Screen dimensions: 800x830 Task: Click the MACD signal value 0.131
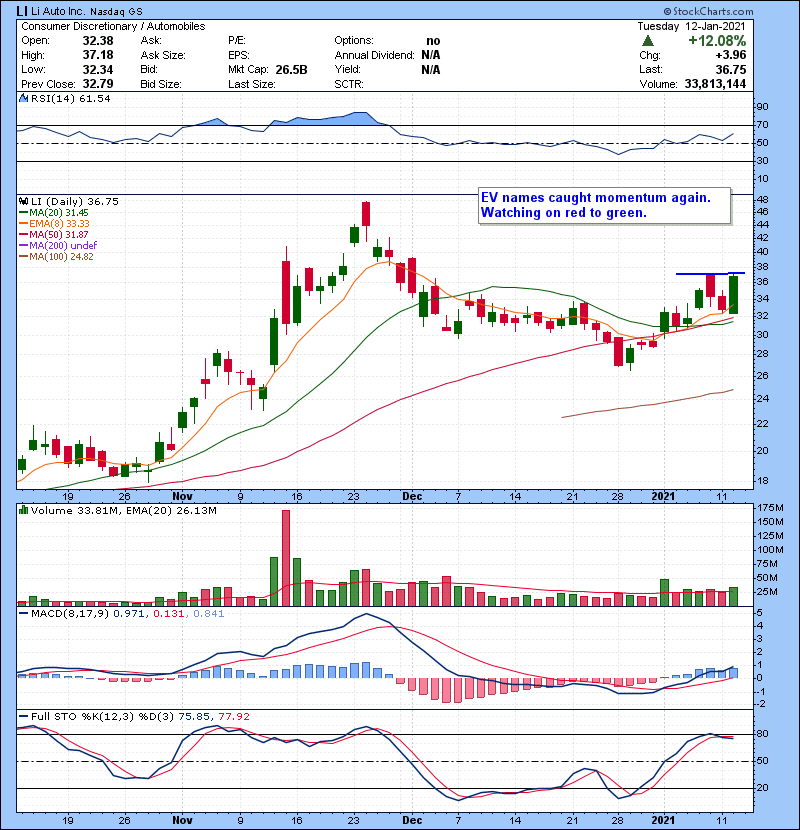point(169,614)
